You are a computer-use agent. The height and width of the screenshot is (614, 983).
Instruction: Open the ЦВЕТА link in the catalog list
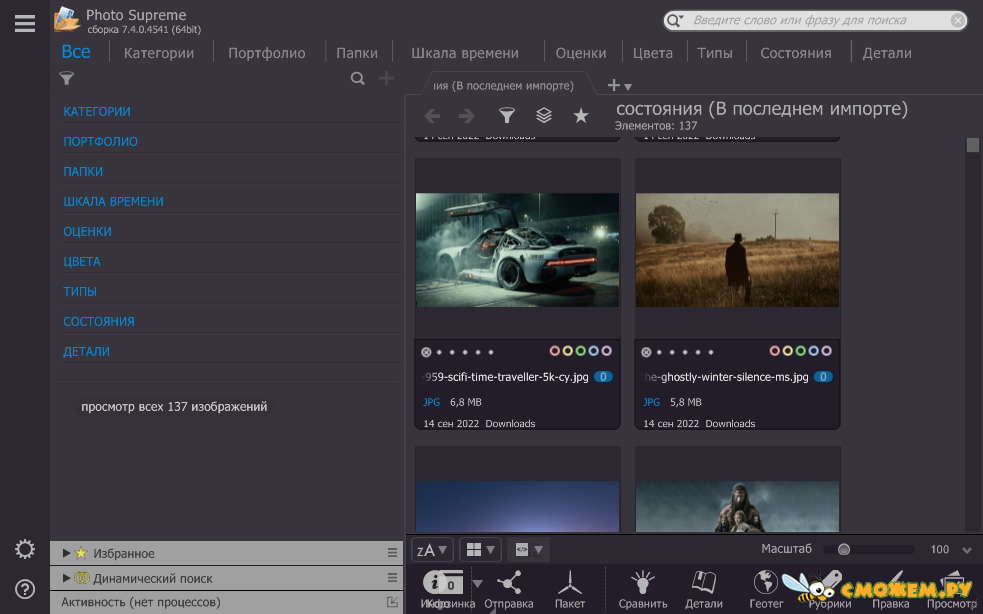[x=81, y=262]
